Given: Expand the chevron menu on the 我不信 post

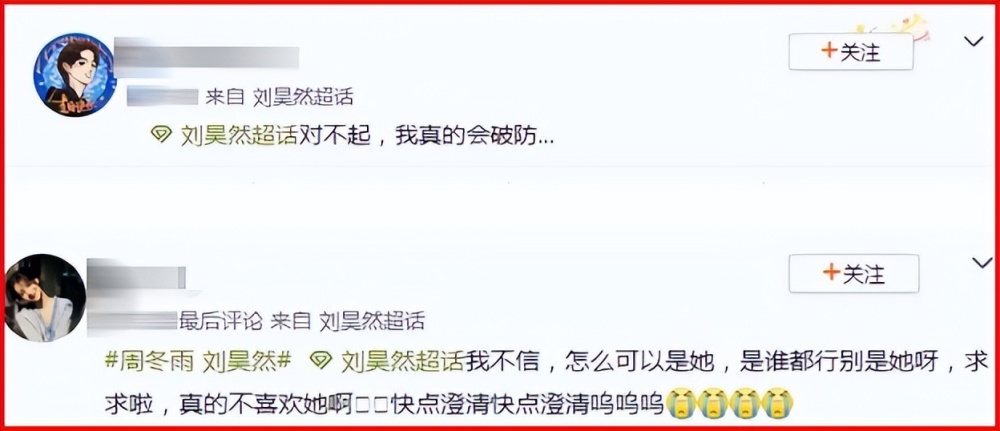Looking at the screenshot, I should pos(982,262).
